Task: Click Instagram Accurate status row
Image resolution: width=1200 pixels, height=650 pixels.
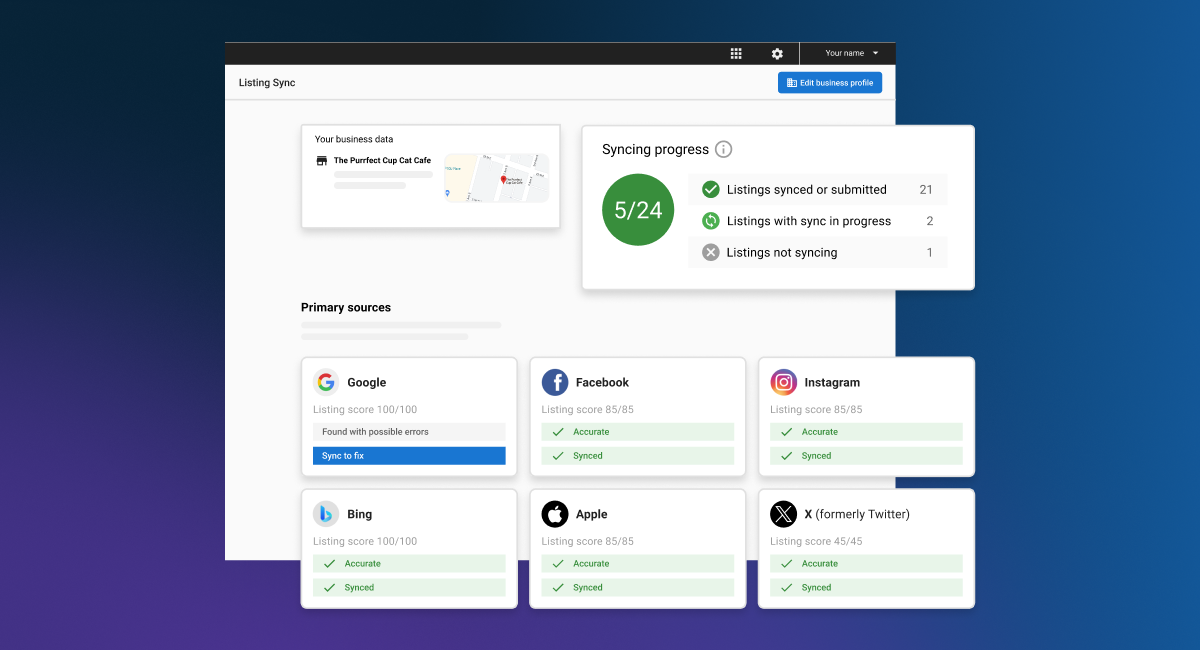Action: pyautogui.click(x=866, y=432)
